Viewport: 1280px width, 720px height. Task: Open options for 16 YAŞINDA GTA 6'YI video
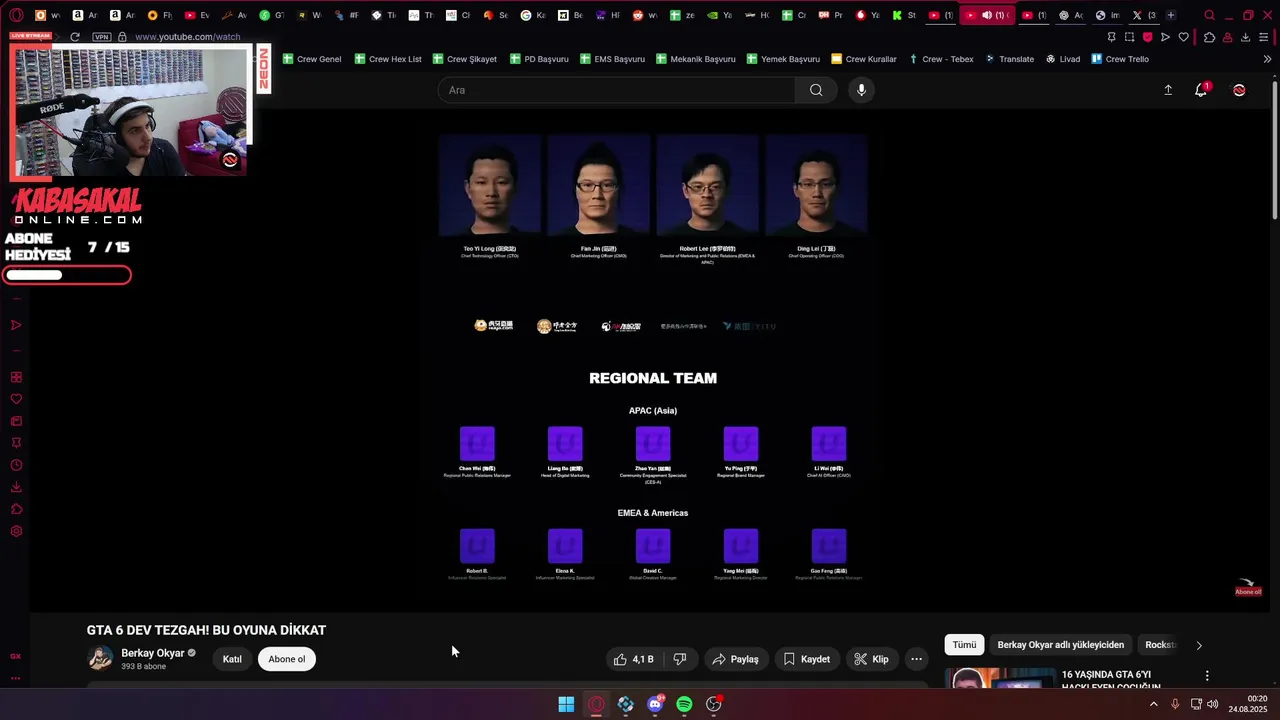[1207, 676]
